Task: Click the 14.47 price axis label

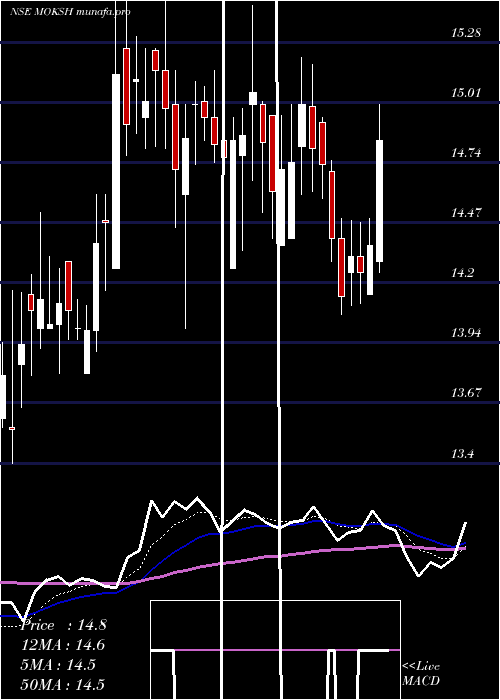Action: coord(466,213)
